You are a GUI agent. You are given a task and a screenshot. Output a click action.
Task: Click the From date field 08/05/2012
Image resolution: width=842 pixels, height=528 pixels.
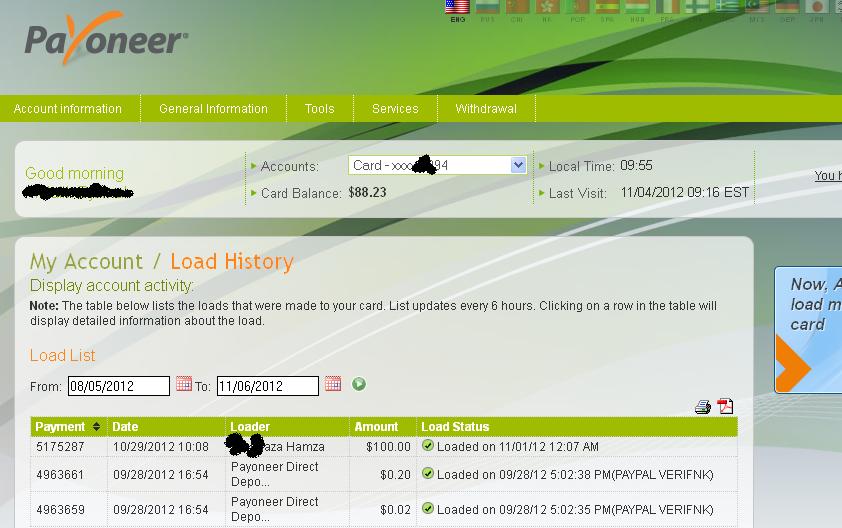coord(119,386)
